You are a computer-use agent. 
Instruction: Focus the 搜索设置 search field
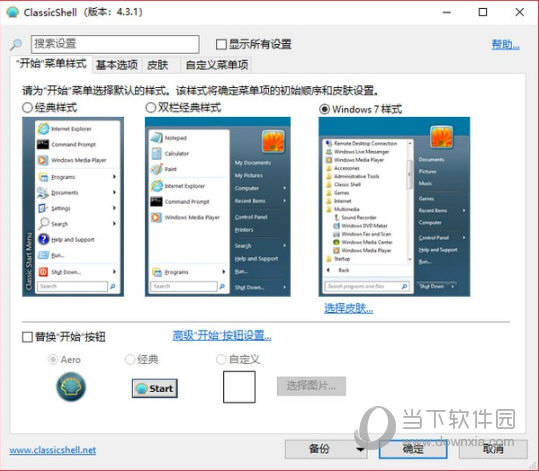115,44
